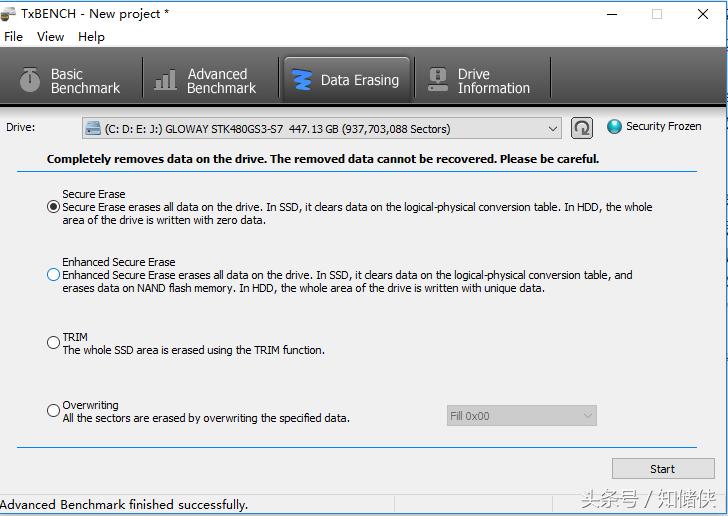Close the TxBENCH window

pos(703,14)
